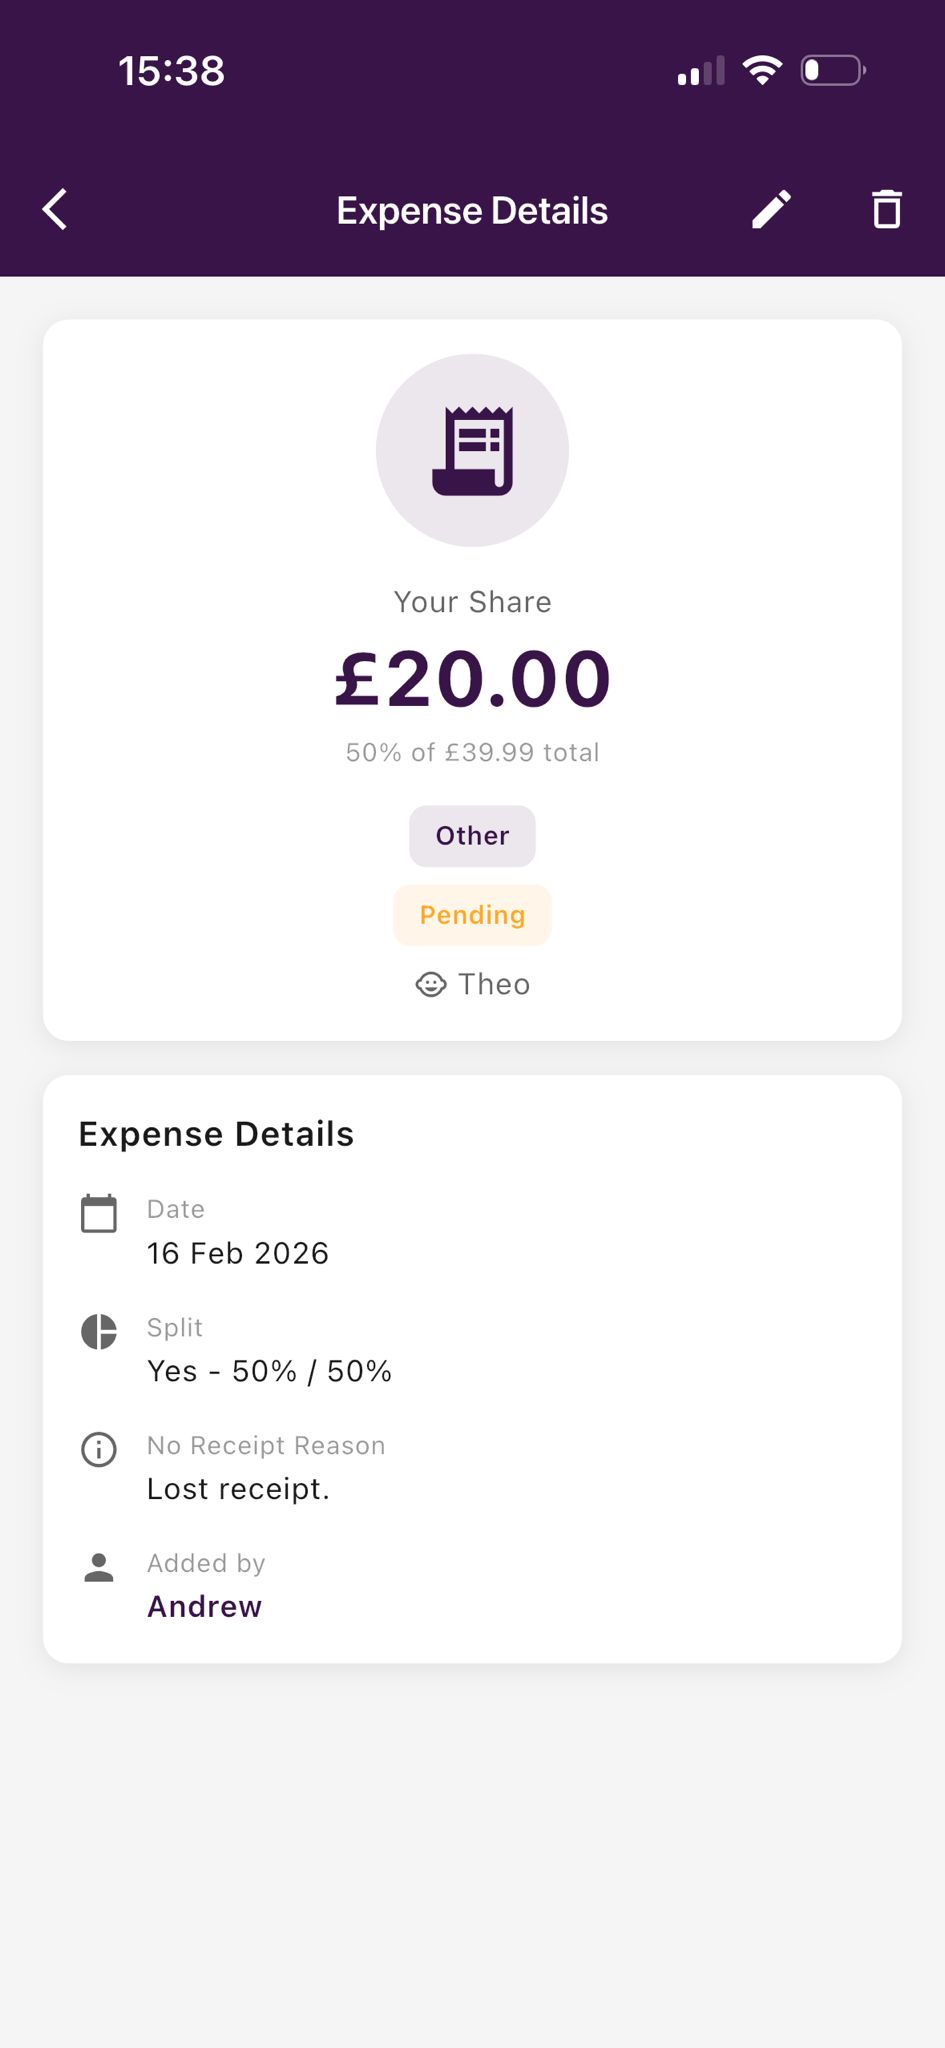The height and width of the screenshot is (2048, 945).
Task: Tap the Theo child label
Action: [x=494, y=985]
